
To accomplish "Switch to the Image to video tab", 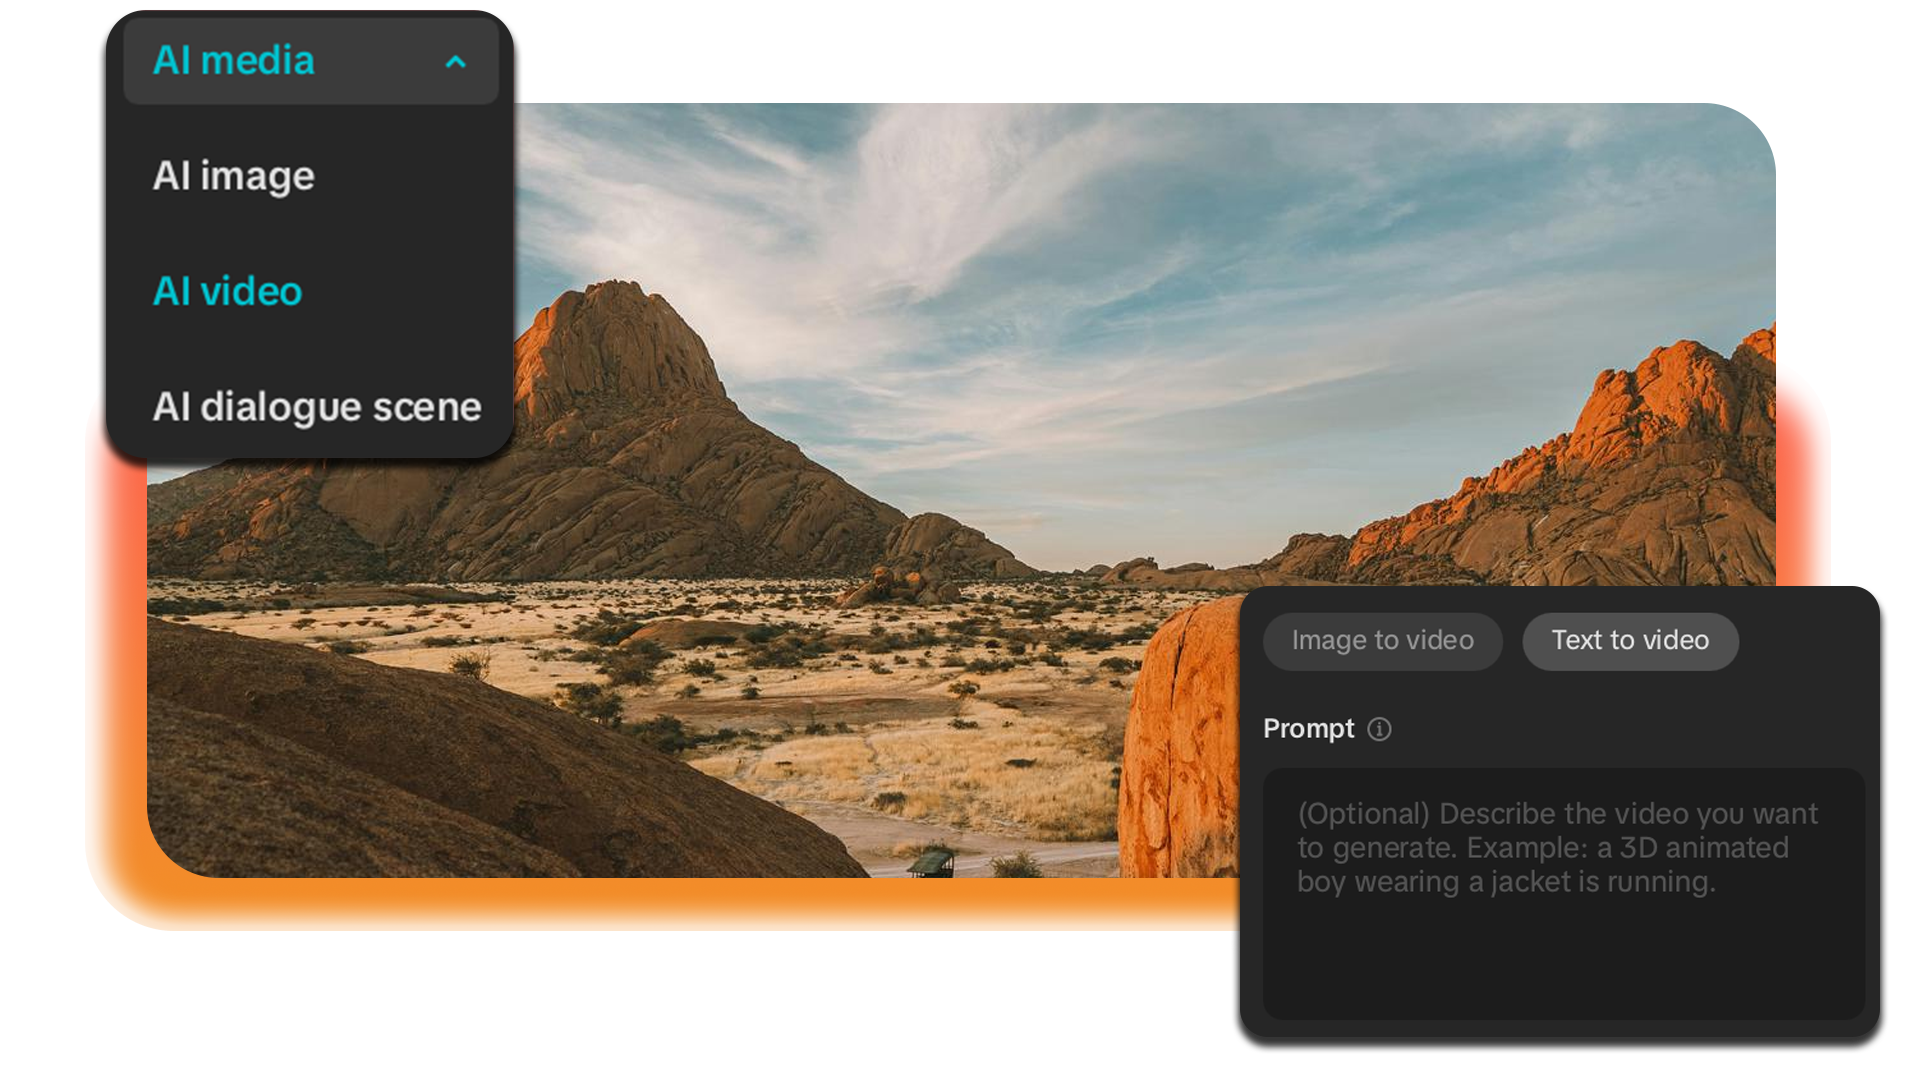I will (1382, 641).
